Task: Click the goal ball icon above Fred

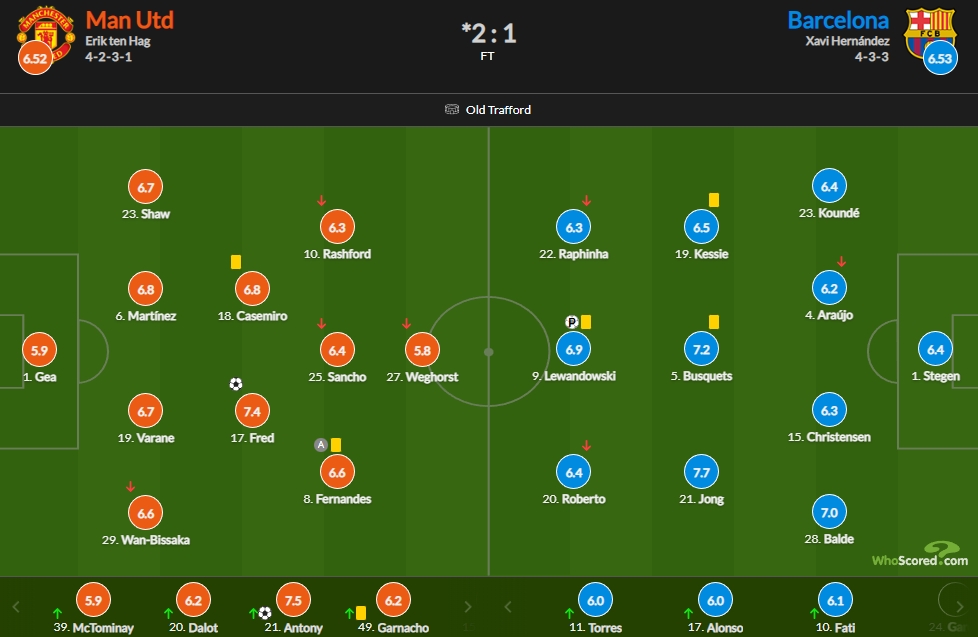Action: click(236, 384)
